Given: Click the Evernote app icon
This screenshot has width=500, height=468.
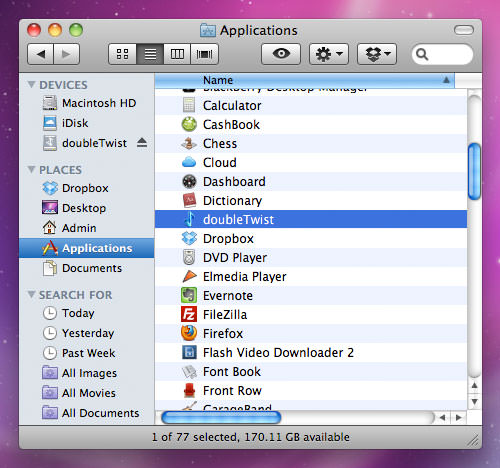Looking at the screenshot, I should 189,295.
